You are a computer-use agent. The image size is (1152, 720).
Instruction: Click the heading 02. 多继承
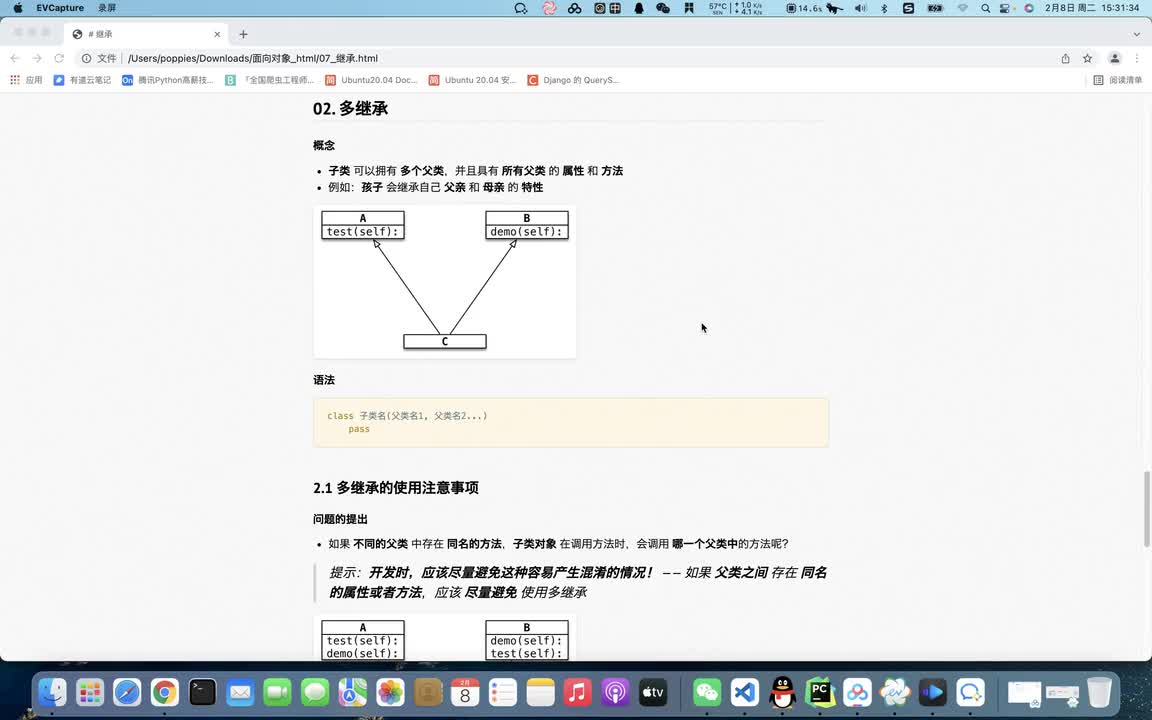(x=350, y=109)
